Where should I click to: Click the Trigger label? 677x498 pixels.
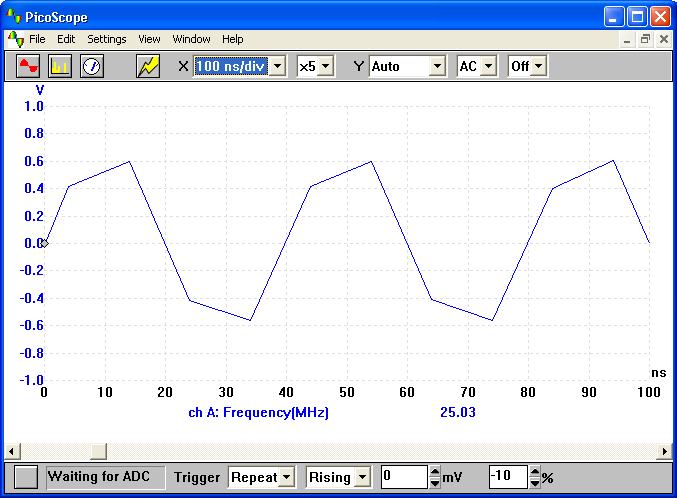[x=197, y=477]
